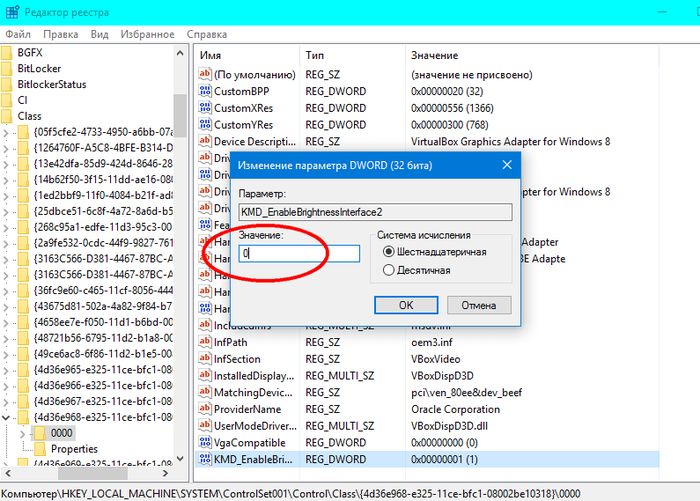Click the VgaCompatible DWORD value icon
The width and height of the screenshot is (700, 501).
coord(205,442)
